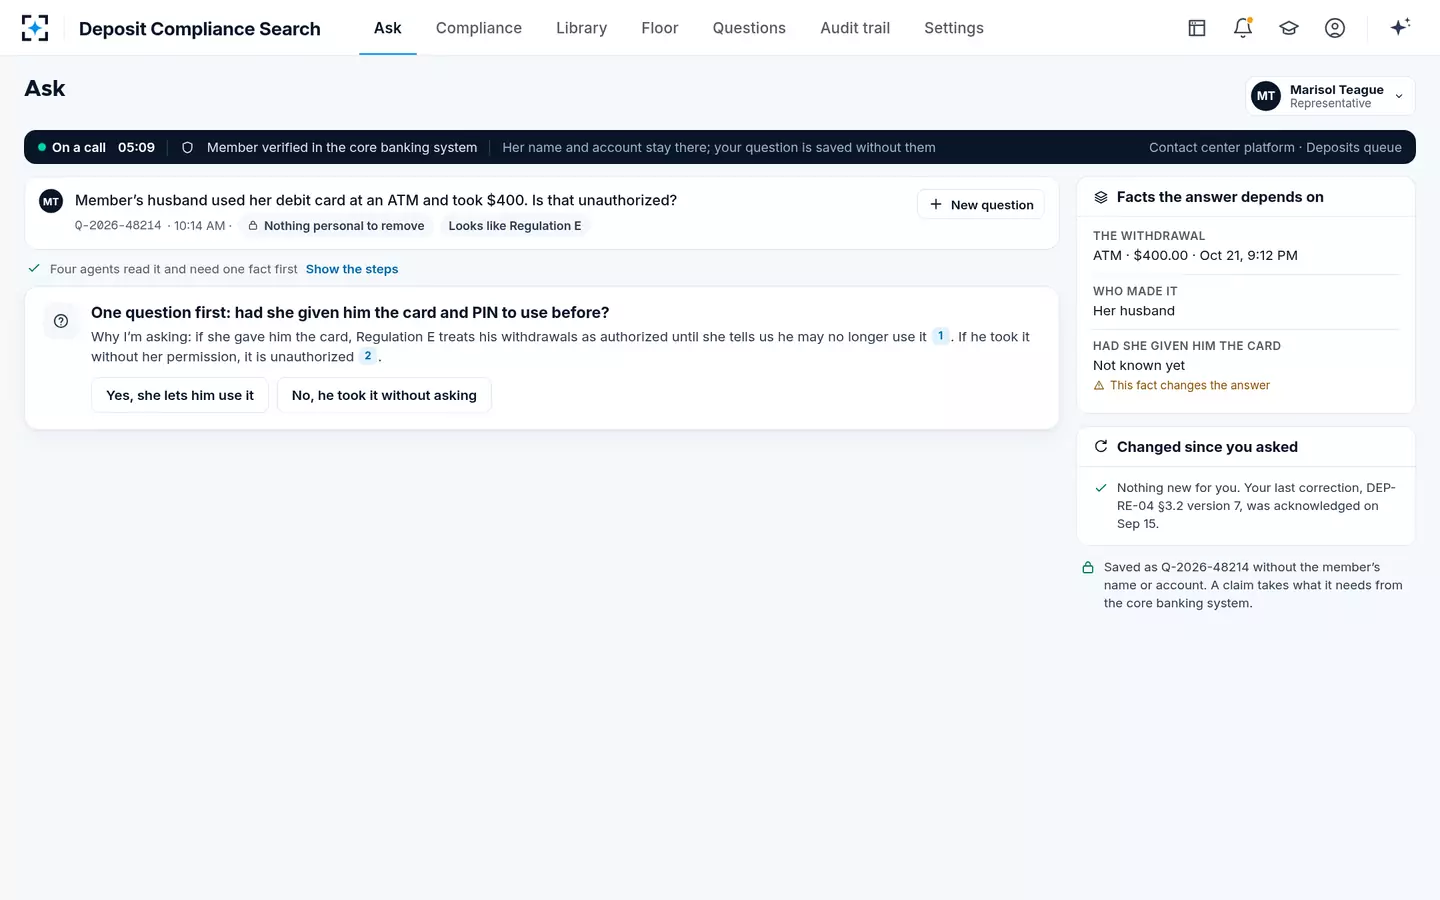View the Audit trail tab
Screen dimensions: 1440x900
[x=855, y=28]
